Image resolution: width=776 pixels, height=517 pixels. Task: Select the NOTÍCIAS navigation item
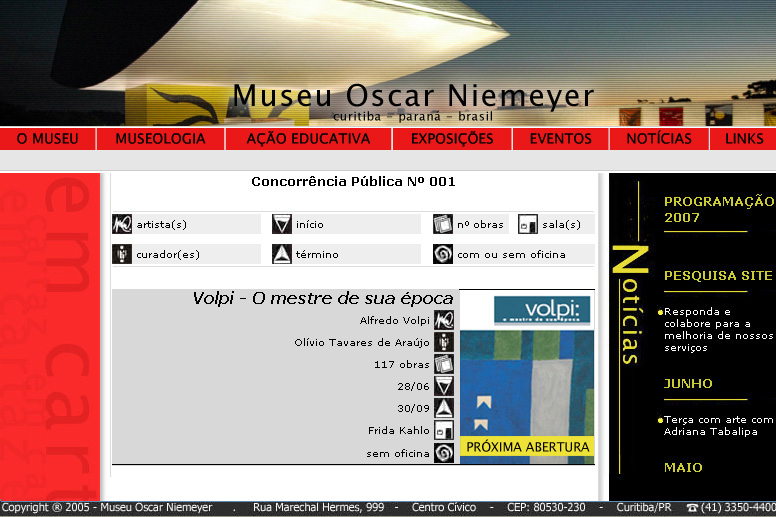click(659, 139)
